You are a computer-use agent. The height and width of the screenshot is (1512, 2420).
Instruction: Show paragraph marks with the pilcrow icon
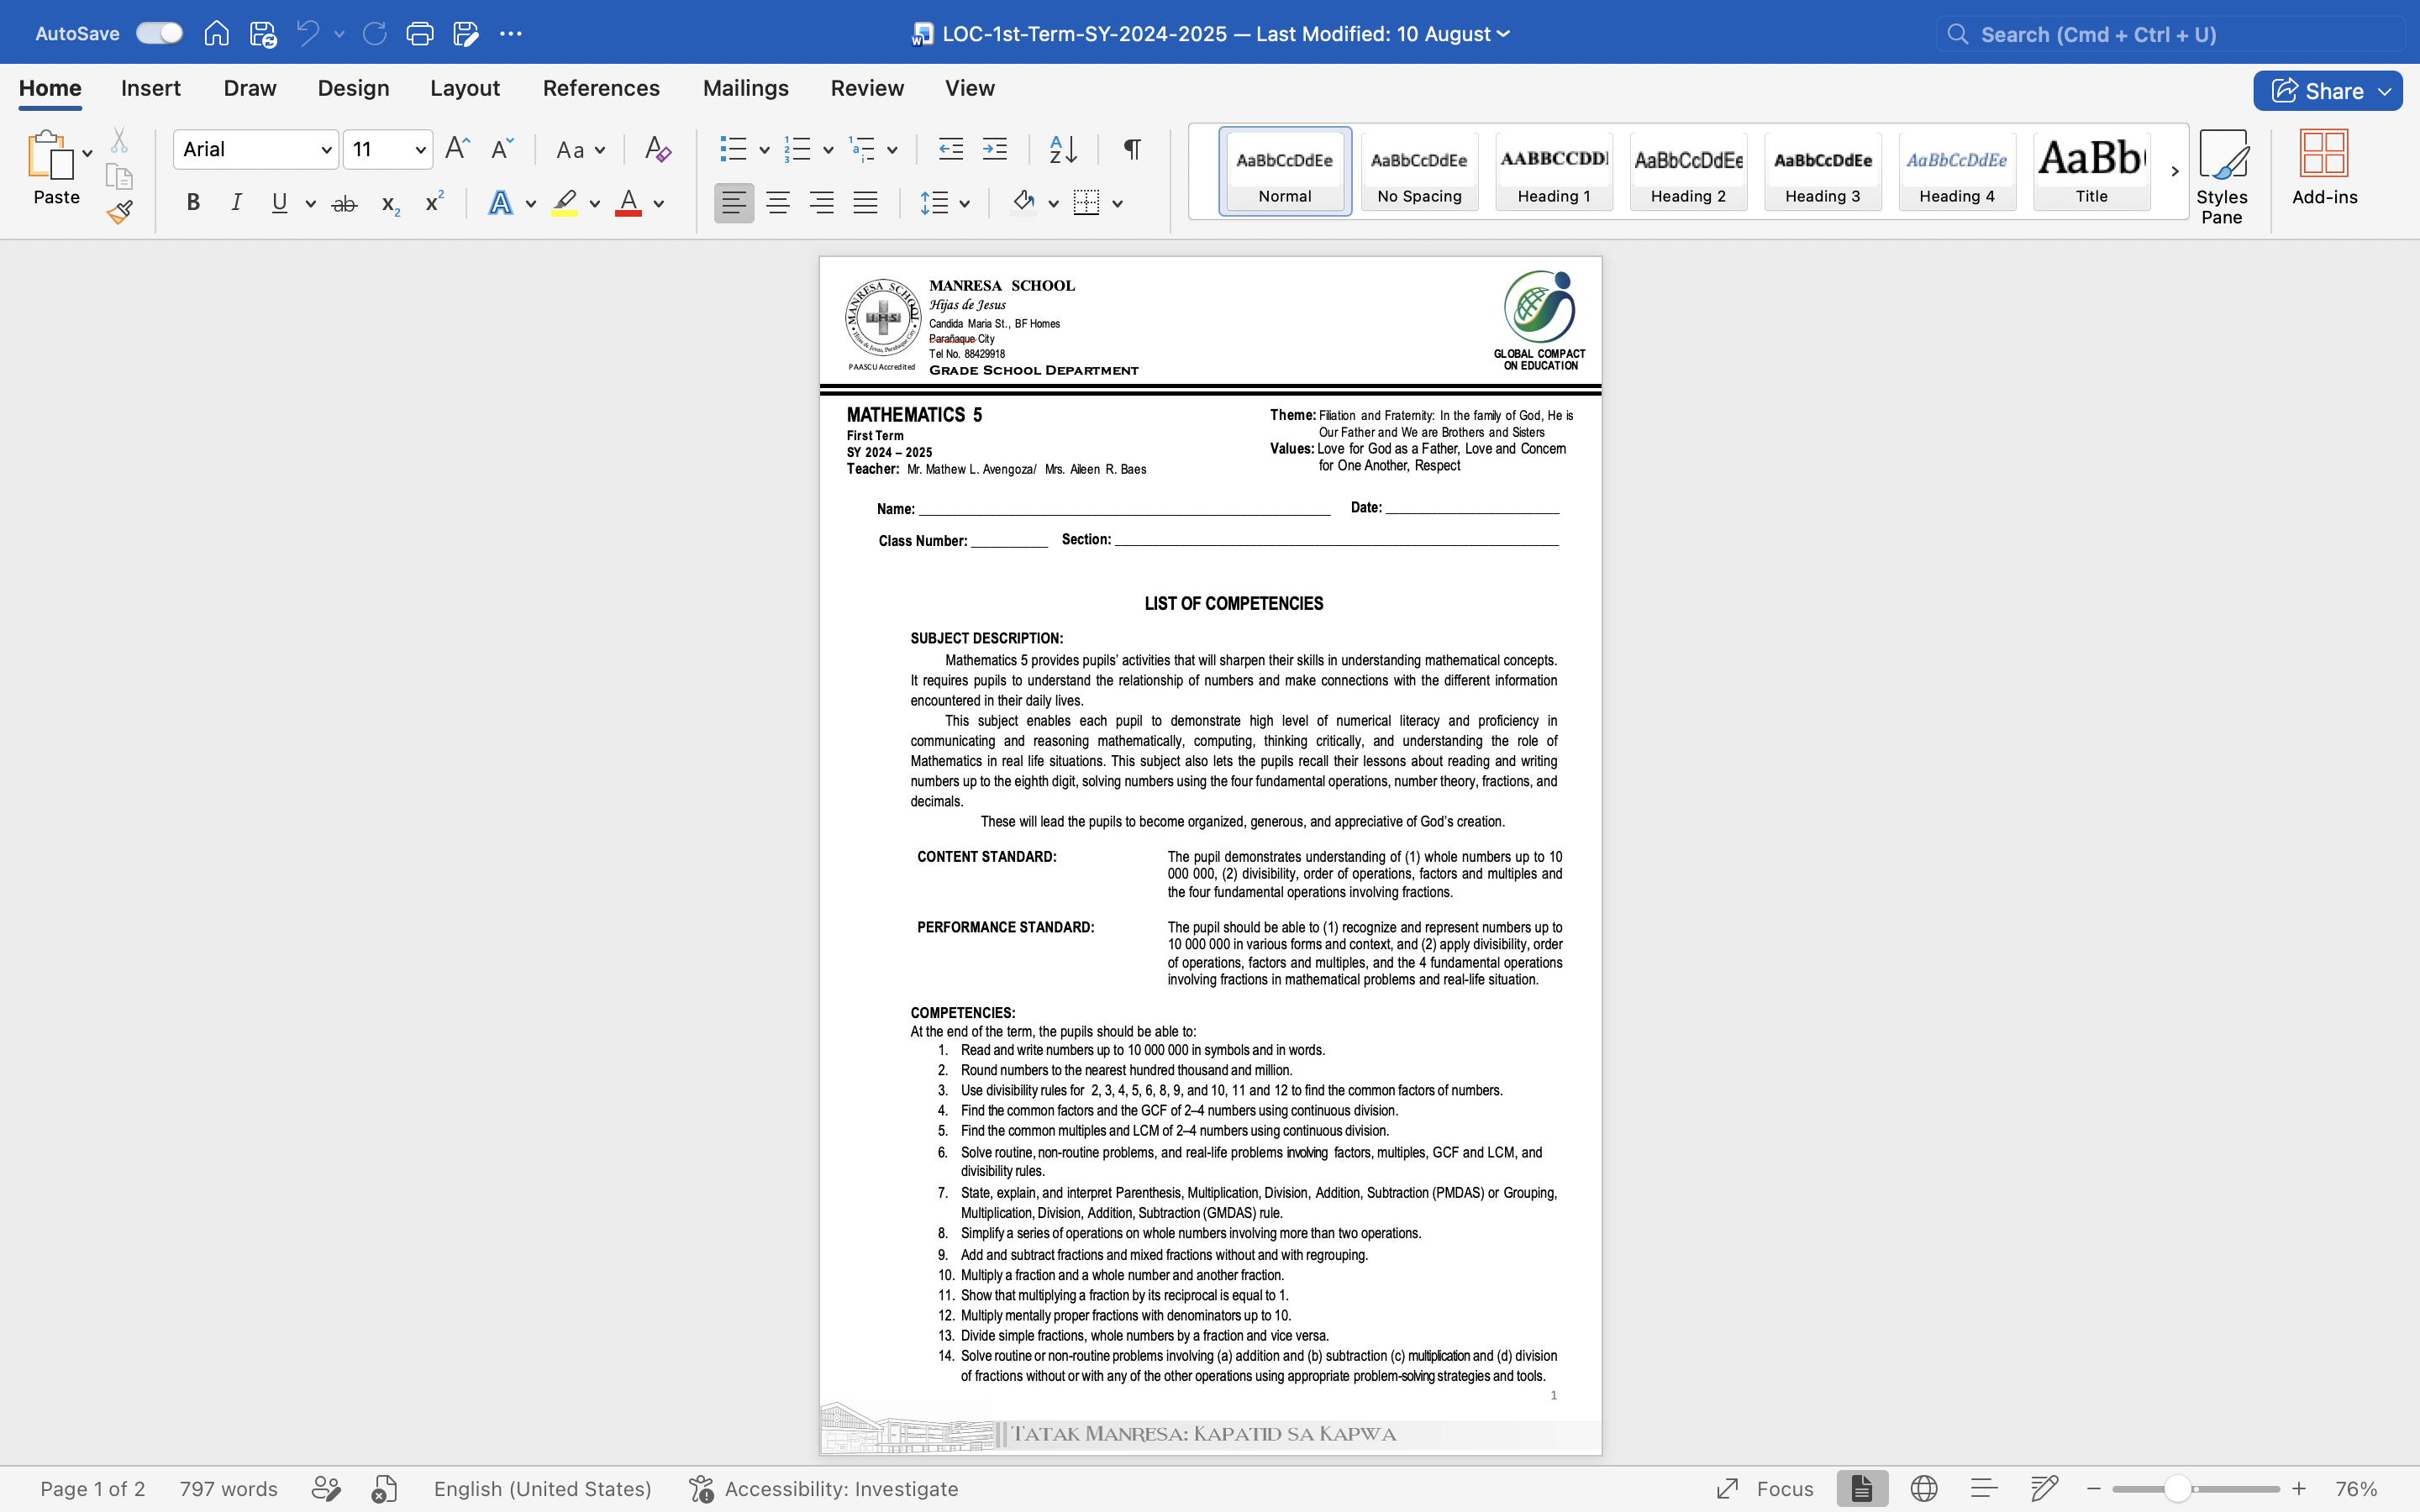1132,150
